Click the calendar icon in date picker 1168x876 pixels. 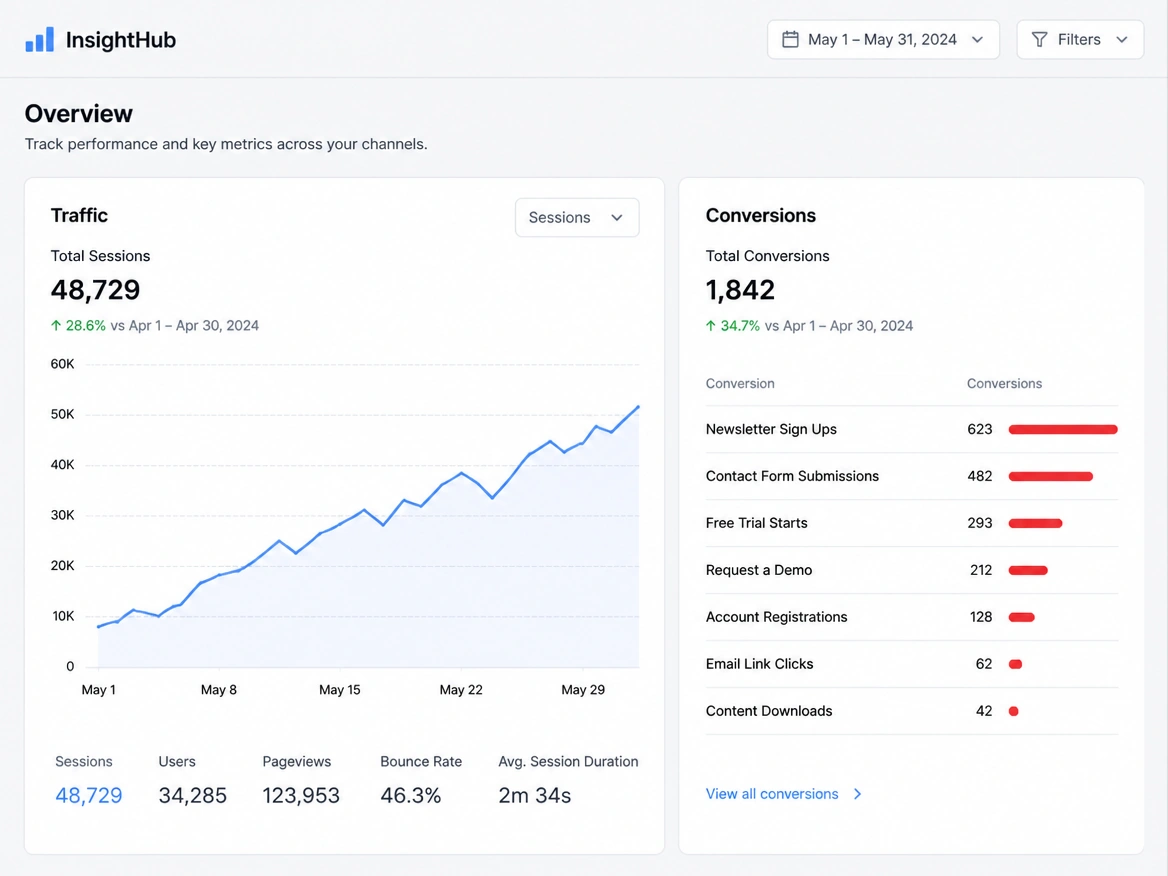(x=790, y=39)
